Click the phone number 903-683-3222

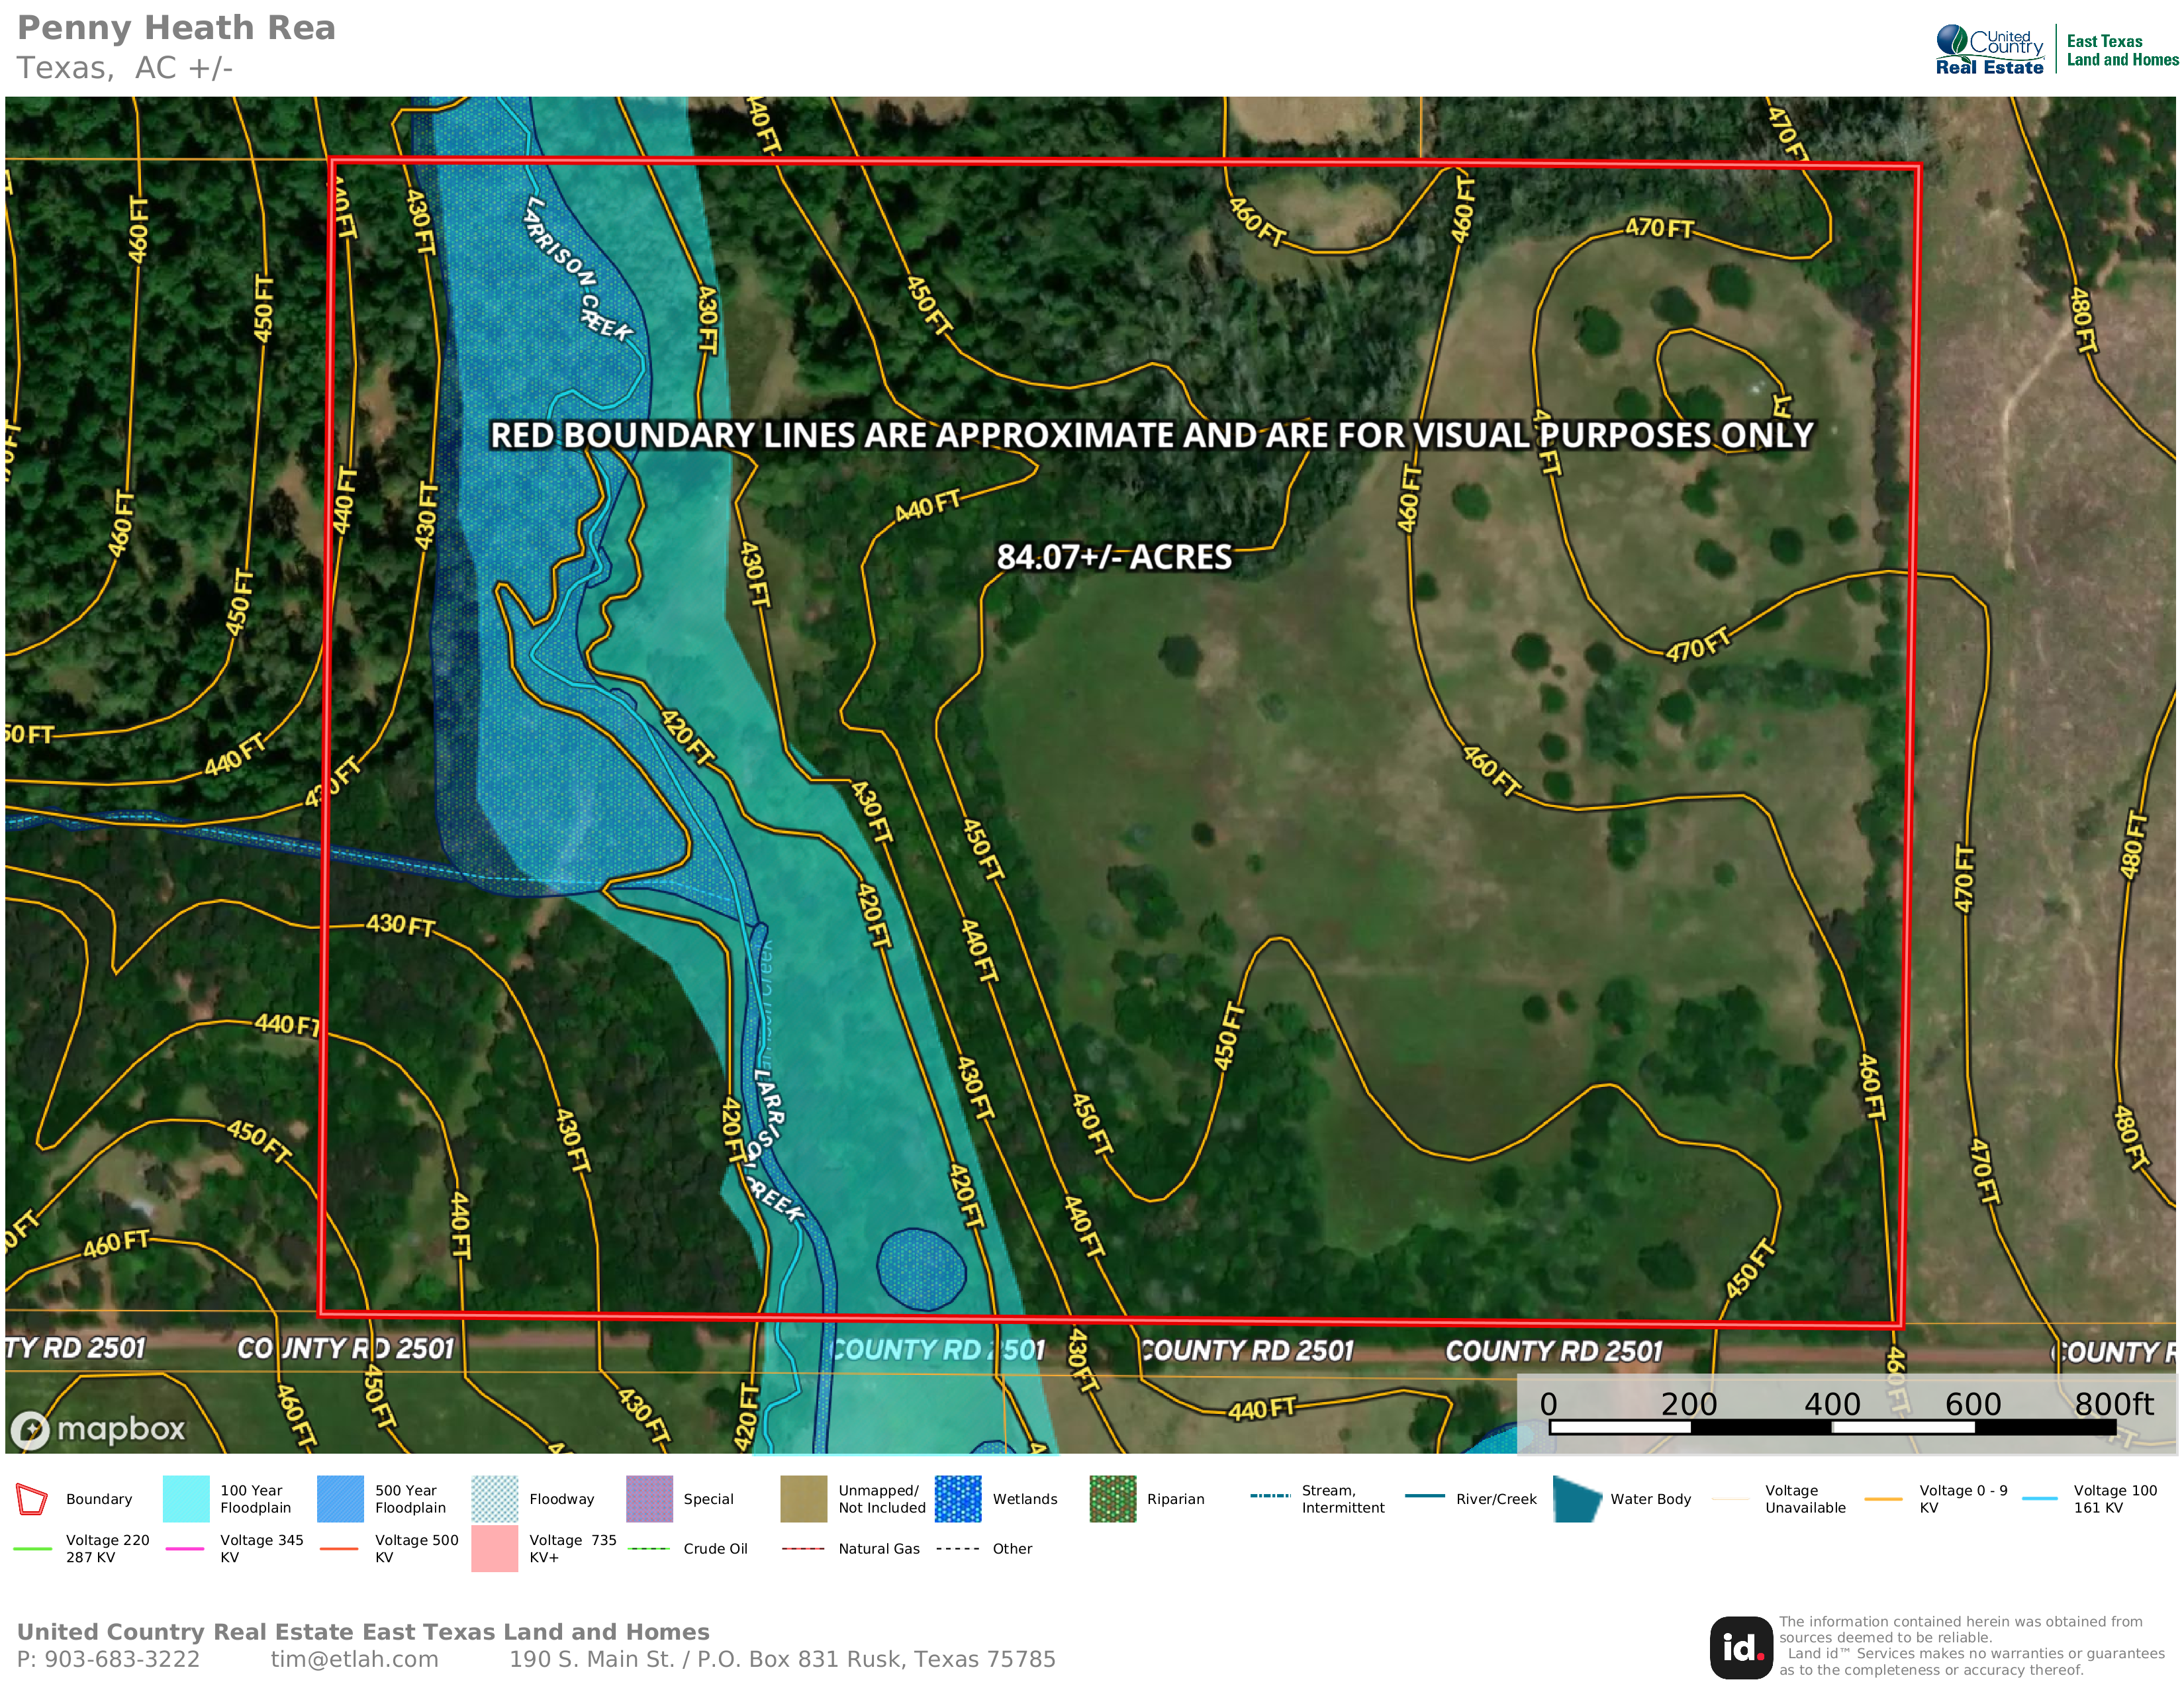[121, 1660]
